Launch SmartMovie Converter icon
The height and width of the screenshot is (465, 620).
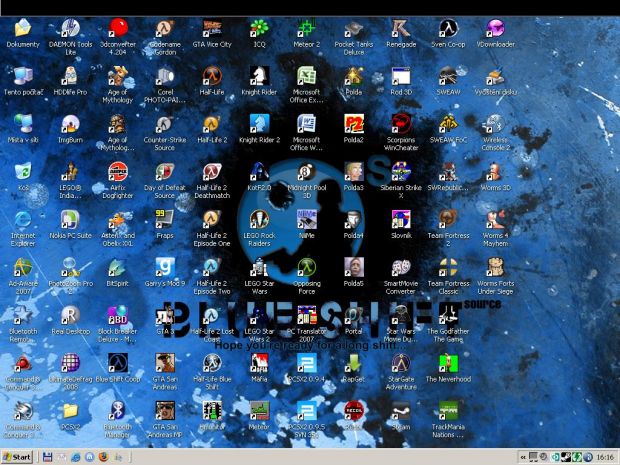[x=401, y=268]
